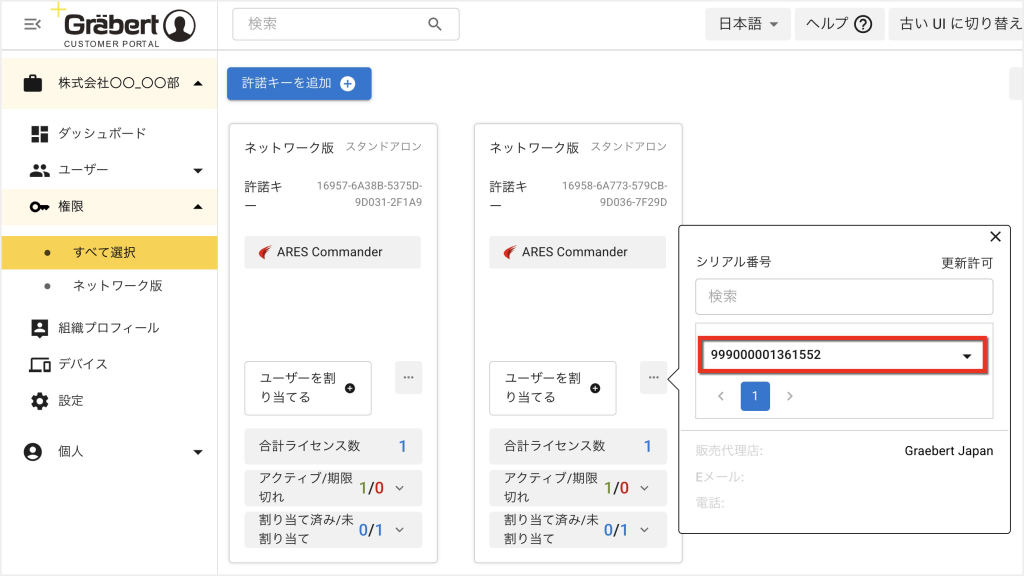Click the 許諾キーを追加 button
This screenshot has width=1024, height=576.
coord(299,84)
